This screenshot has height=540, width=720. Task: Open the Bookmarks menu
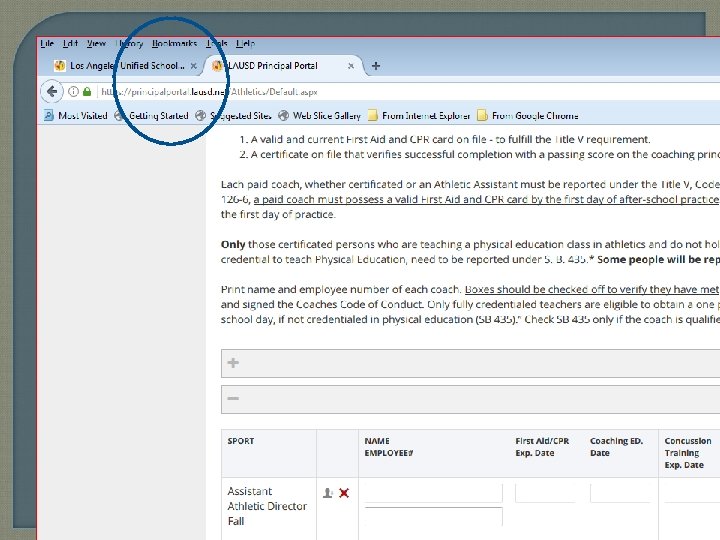click(x=174, y=44)
